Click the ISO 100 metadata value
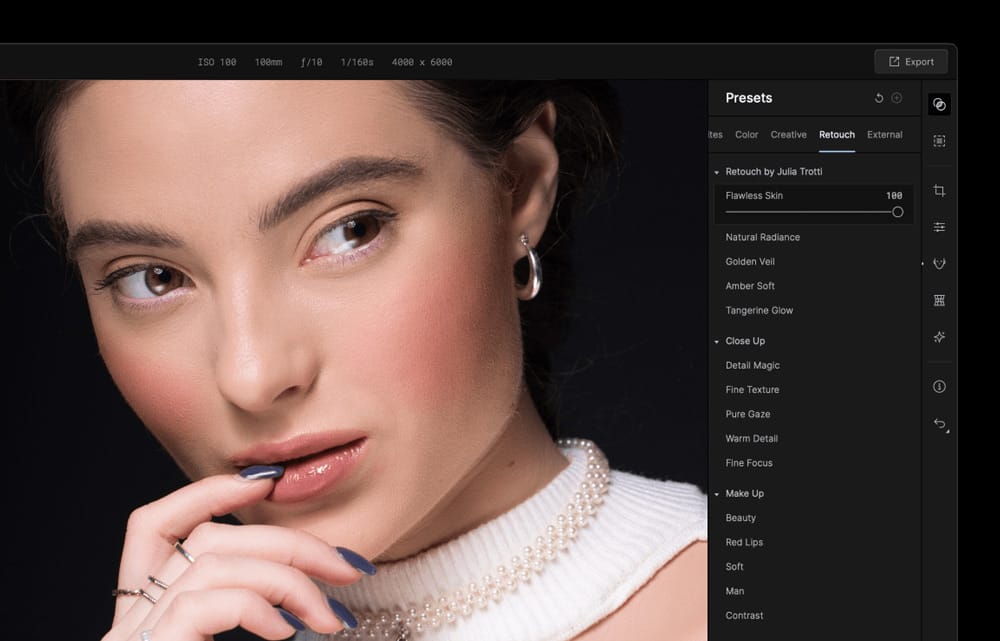1000x641 pixels. click(217, 62)
